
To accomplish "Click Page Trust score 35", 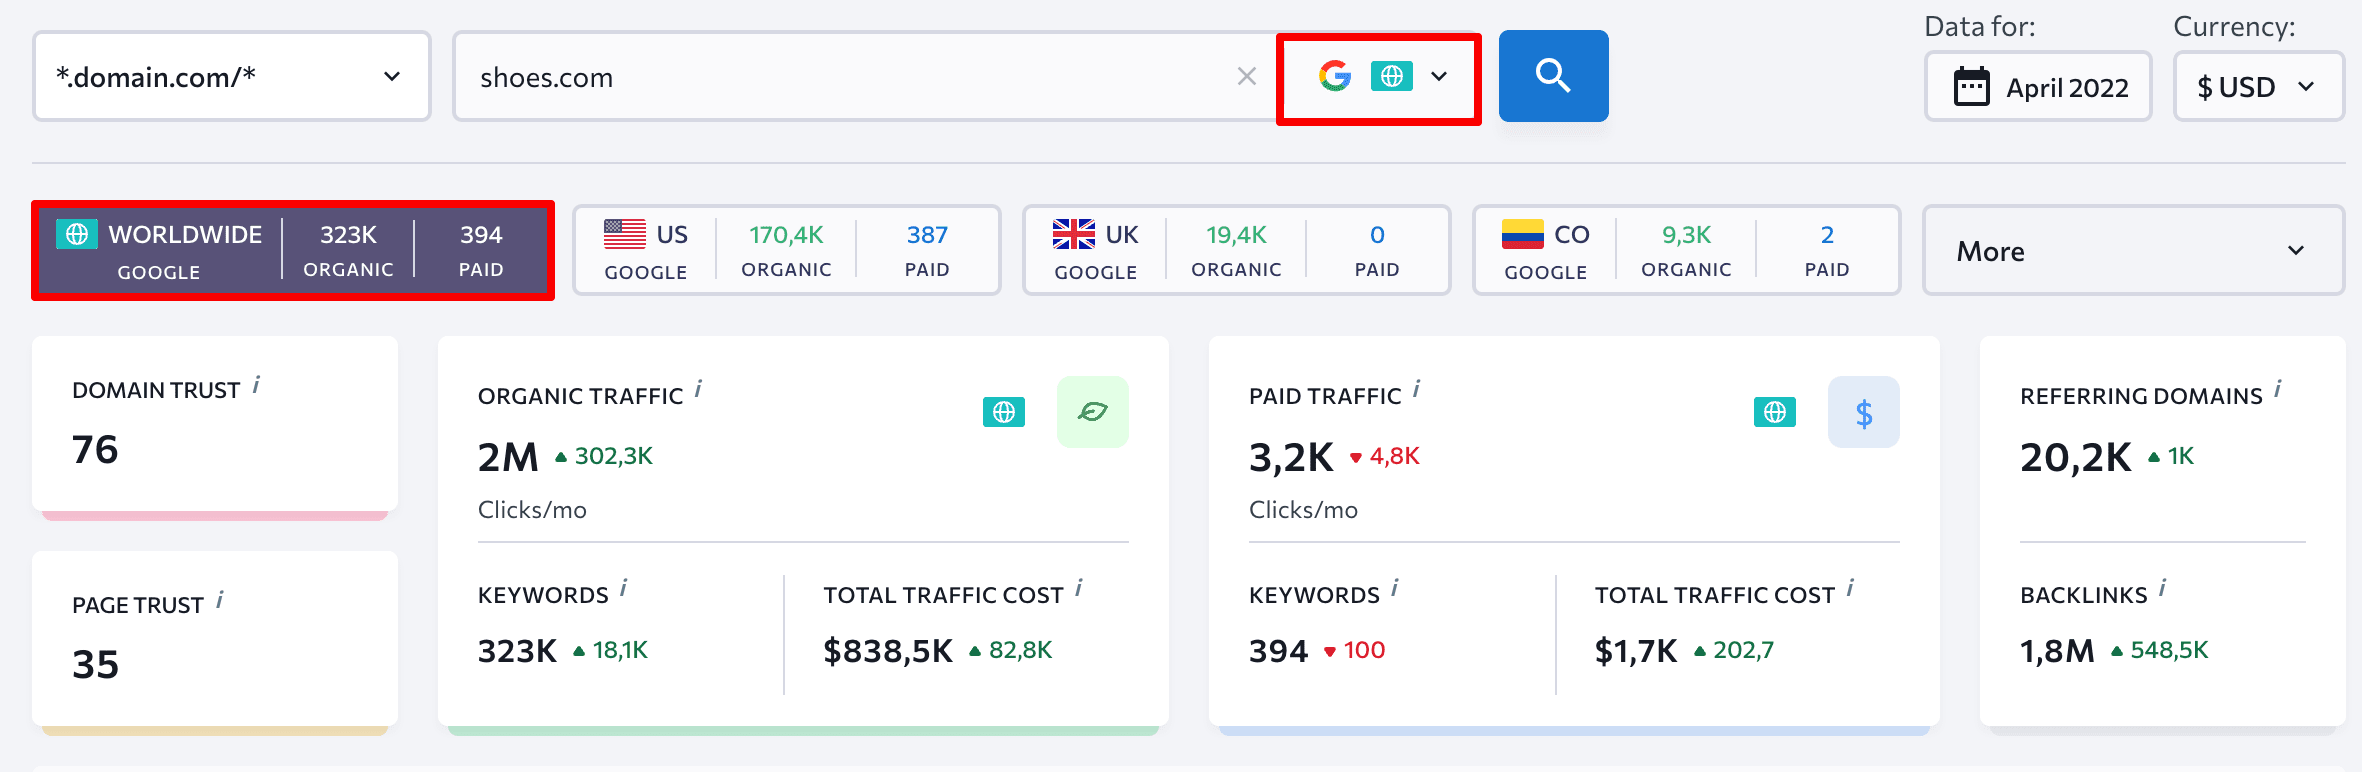I will (95, 664).
